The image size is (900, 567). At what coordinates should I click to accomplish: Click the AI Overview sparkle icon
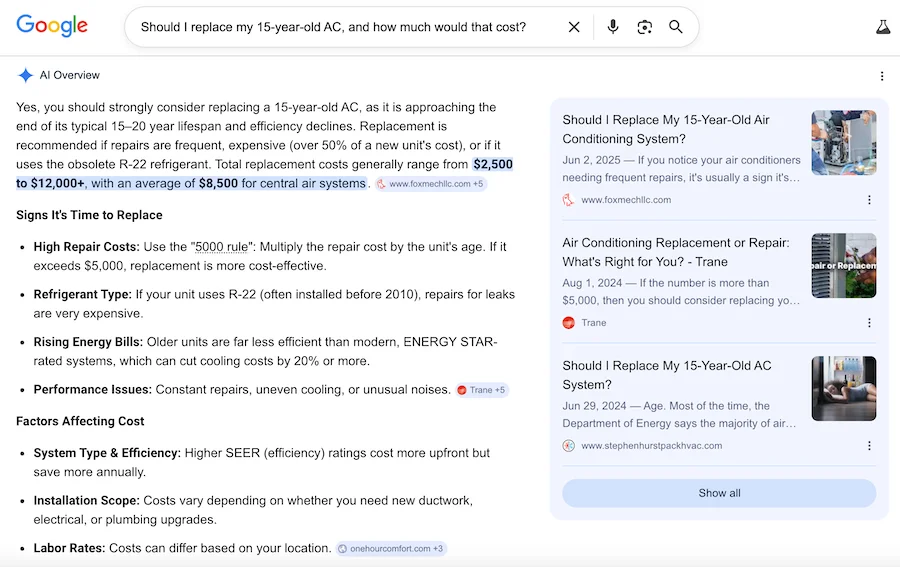tap(25, 75)
